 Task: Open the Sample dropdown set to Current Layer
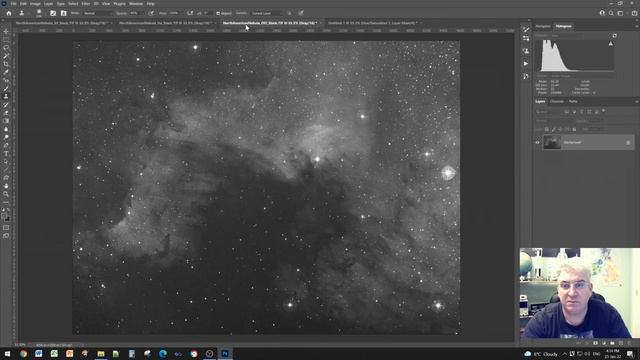pos(266,13)
